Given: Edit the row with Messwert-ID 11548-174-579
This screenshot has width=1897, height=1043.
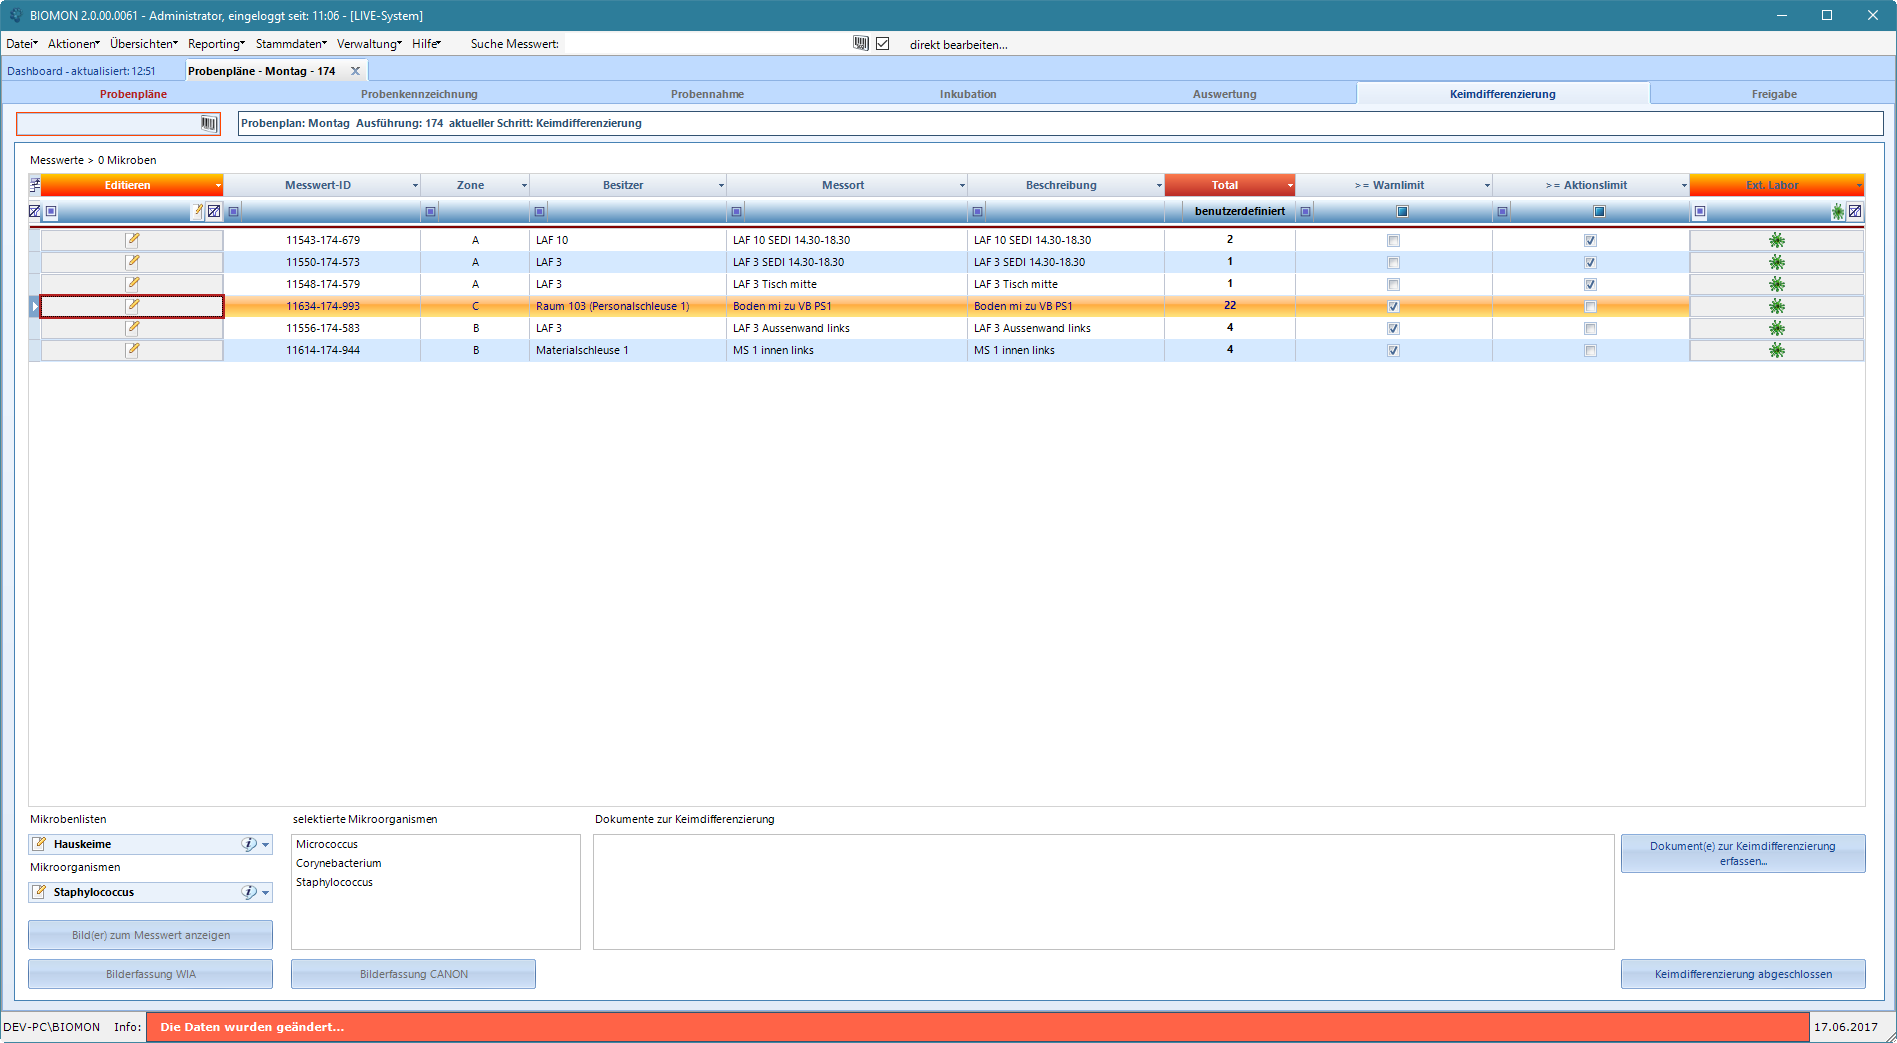Looking at the screenshot, I should 132,284.
